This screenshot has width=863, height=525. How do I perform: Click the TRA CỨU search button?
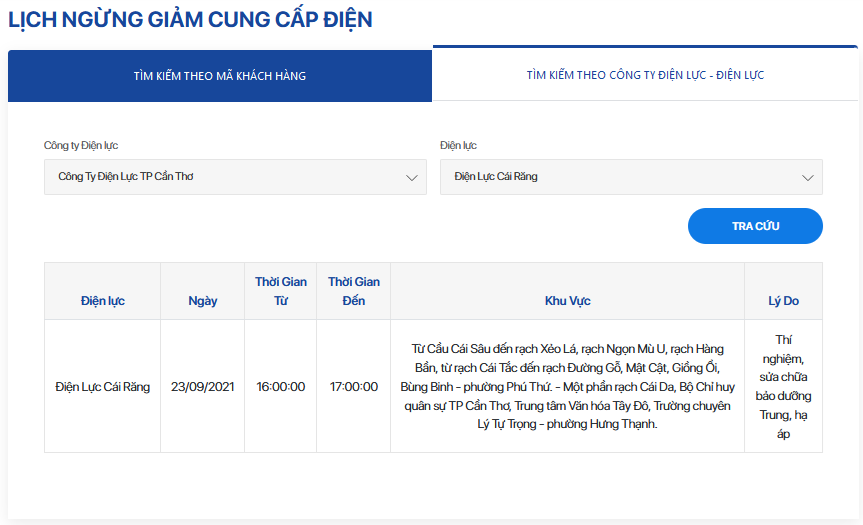click(x=755, y=226)
